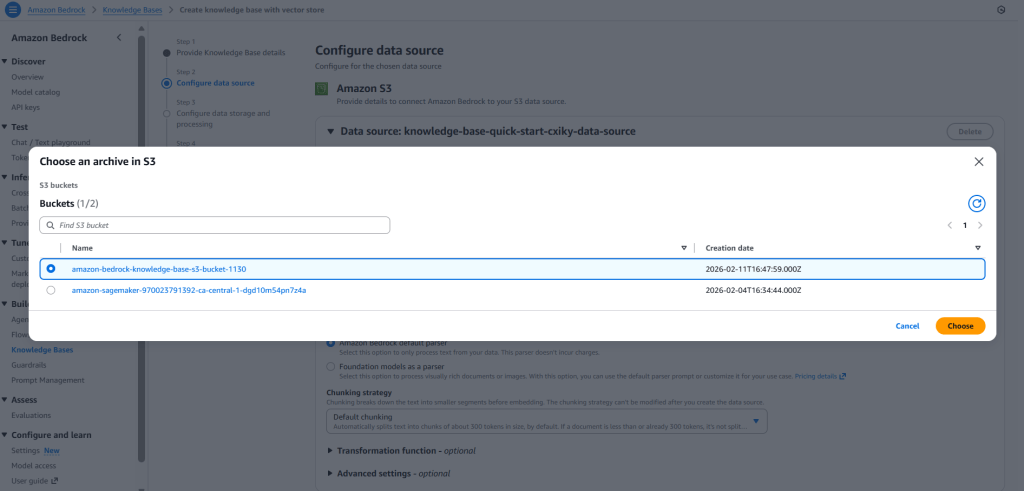Screen dimensions: 1024x491
Task: Collapse the Amazon Bedrock sidebar arrow
Action: [x=119, y=38]
